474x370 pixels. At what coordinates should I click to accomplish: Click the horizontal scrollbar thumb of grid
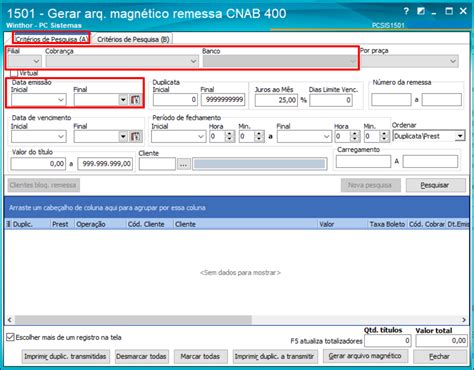[x=133, y=320]
